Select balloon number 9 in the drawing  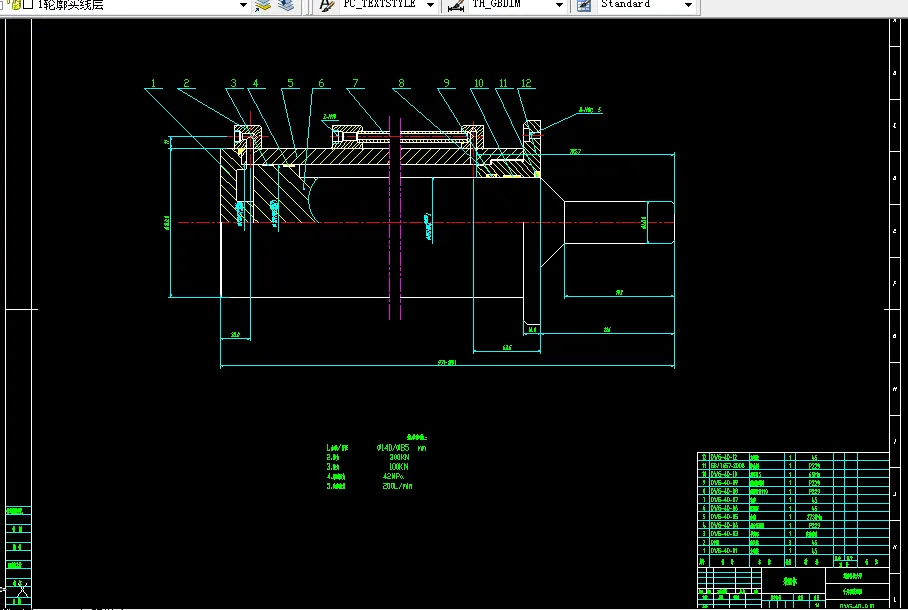(x=446, y=83)
